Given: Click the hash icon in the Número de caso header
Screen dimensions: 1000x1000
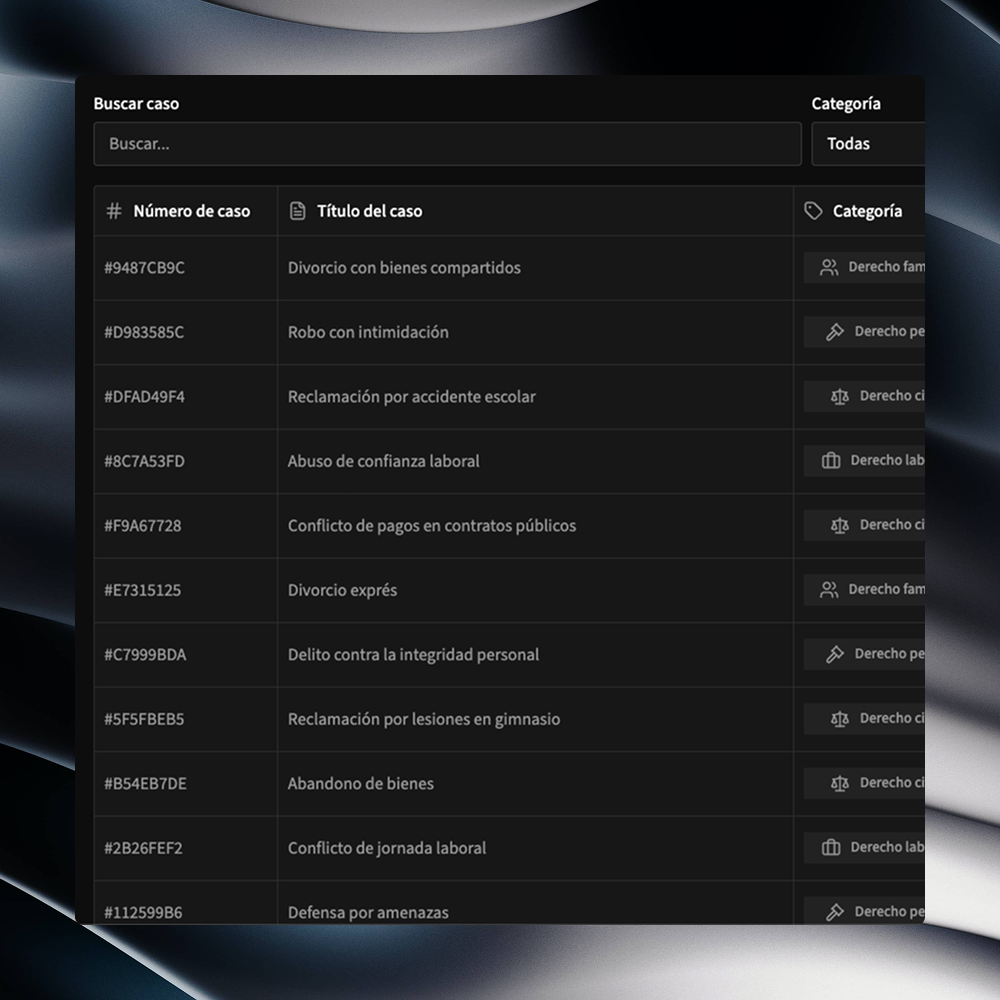Looking at the screenshot, I should tap(112, 211).
